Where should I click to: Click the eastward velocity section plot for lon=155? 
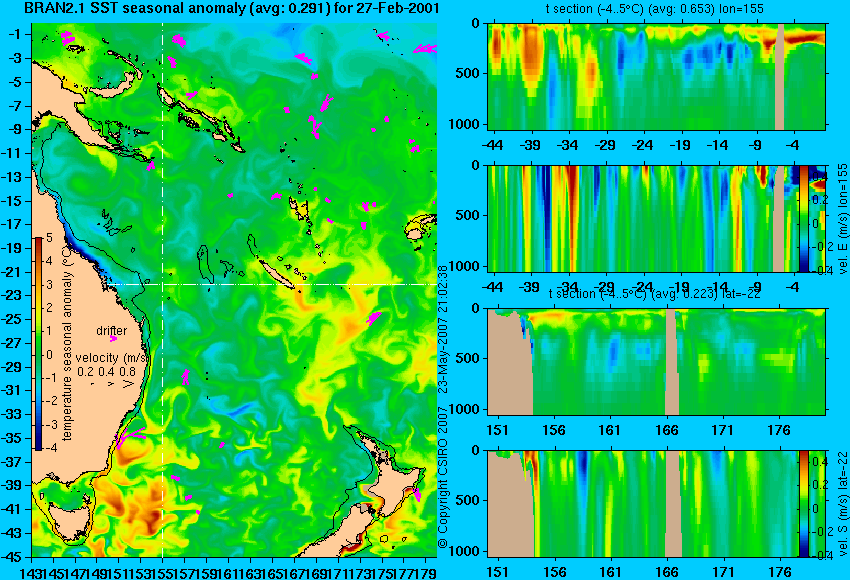pos(657,218)
